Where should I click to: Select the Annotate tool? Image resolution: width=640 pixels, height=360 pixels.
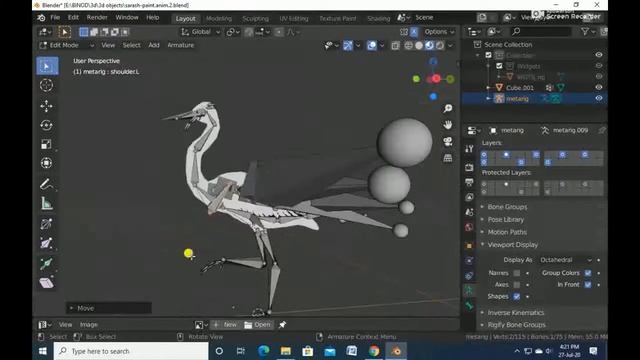pyautogui.click(x=47, y=184)
